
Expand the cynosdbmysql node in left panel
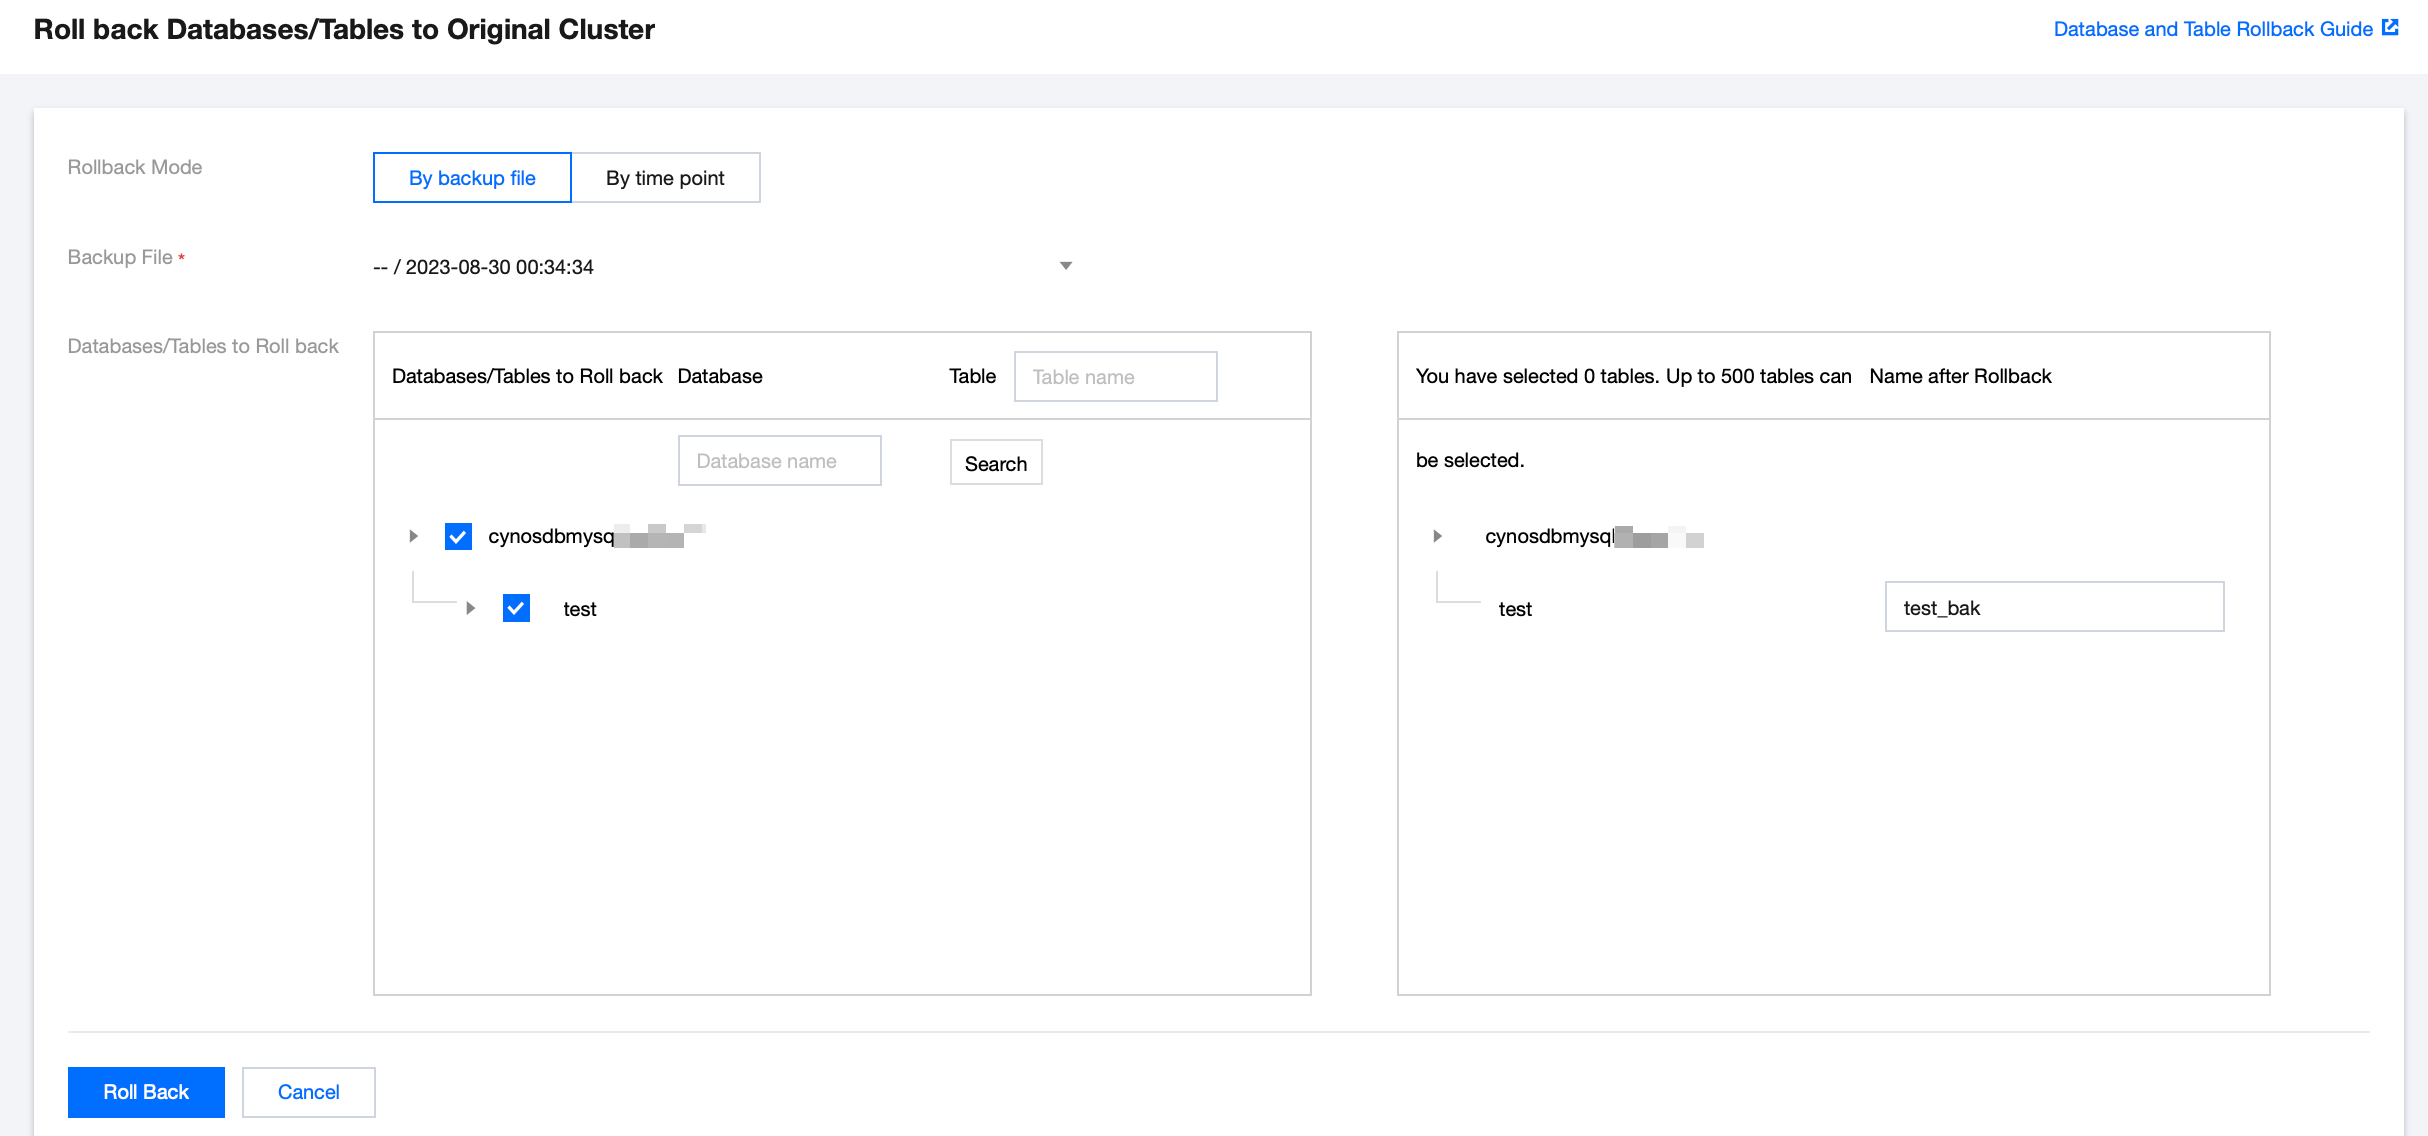coord(413,537)
